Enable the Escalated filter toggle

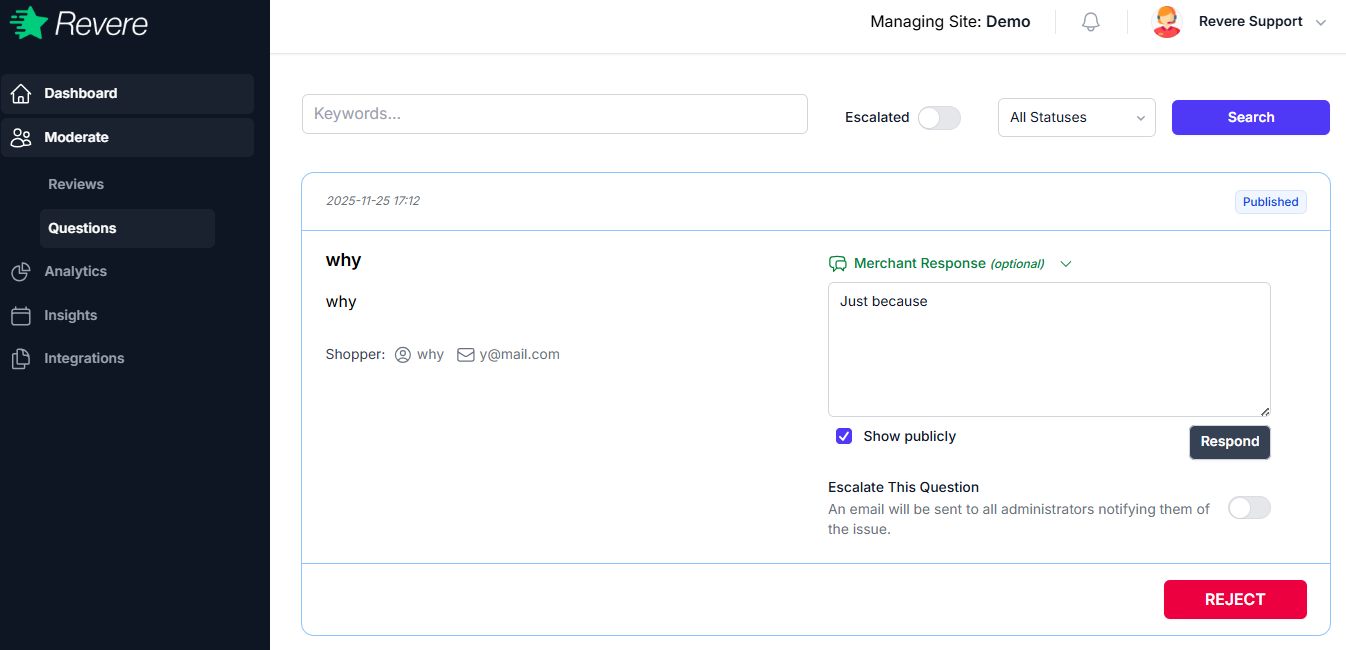[x=938, y=117]
